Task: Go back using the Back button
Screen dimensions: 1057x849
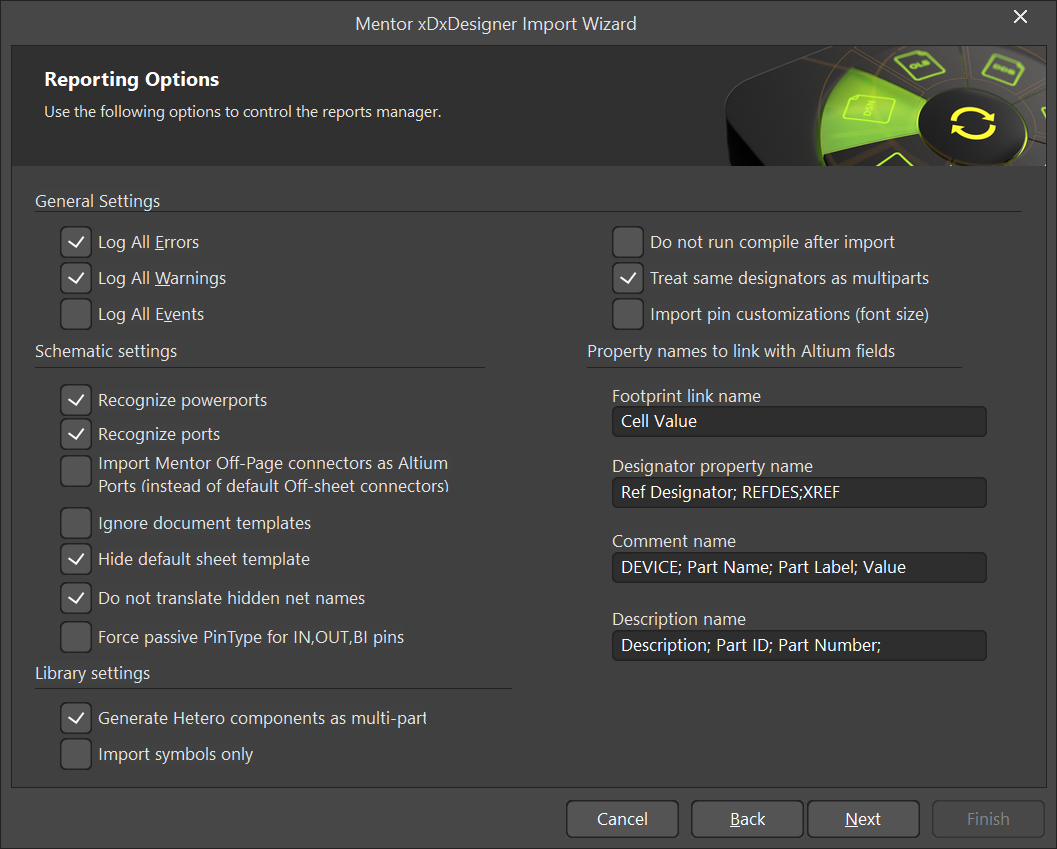Action: point(746,819)
